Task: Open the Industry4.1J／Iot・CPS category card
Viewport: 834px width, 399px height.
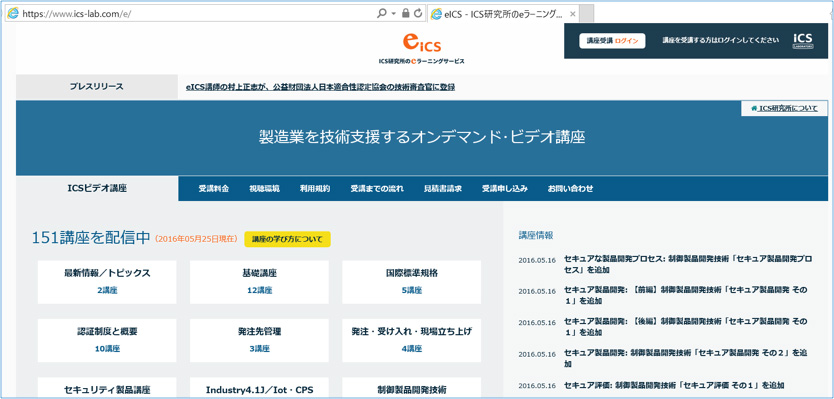Action: coord(259,387)
